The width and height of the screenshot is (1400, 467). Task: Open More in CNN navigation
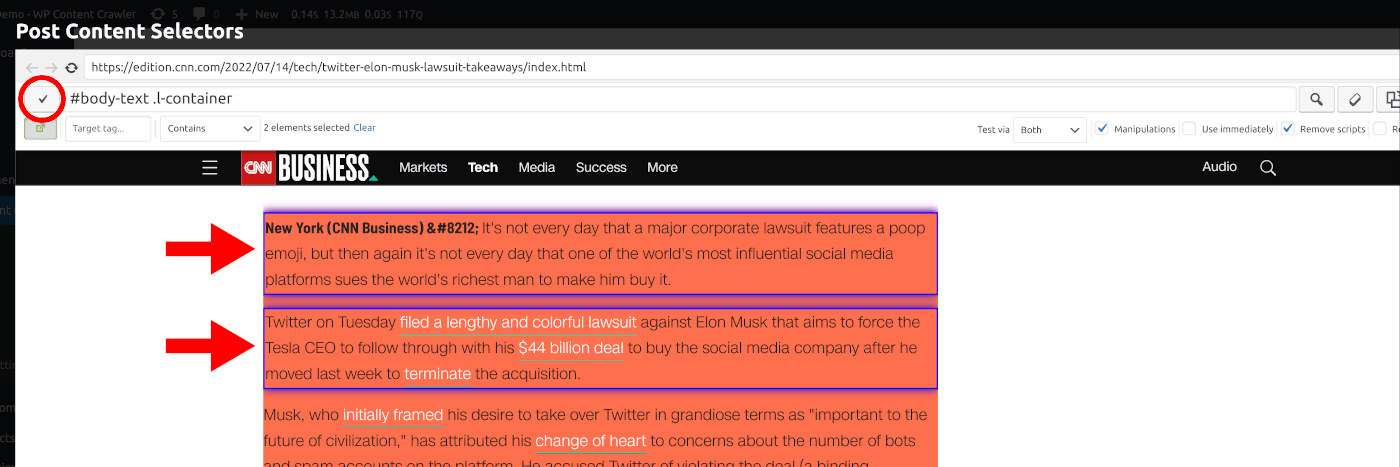click(662, 167)
